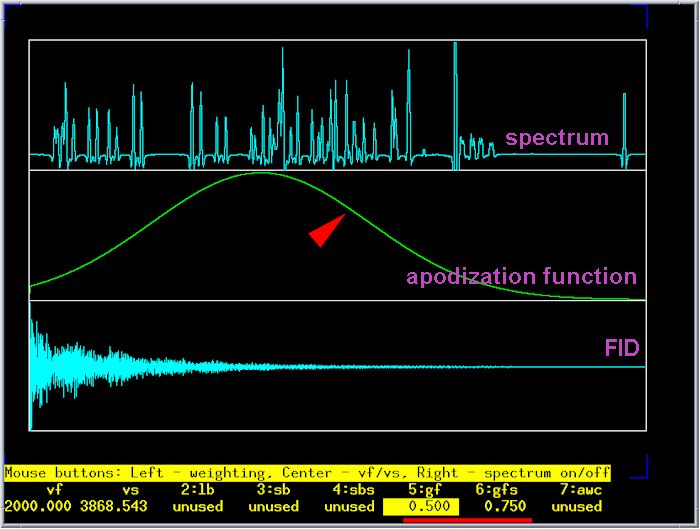Select the 5:gf value field 0.500
The width and height of the screenshot is (700, 529).
[x=421, y=507]
